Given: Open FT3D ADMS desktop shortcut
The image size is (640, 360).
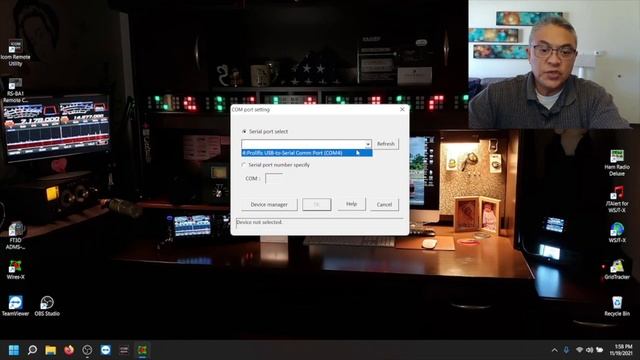Looking at the screenshot, I should [16, 236].
